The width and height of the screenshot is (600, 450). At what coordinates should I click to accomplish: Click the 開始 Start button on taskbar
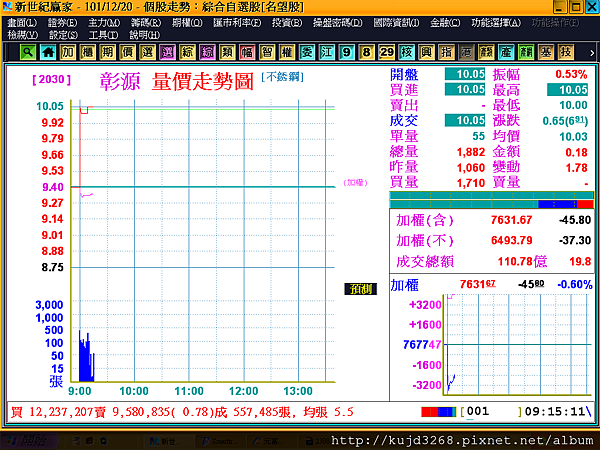click(29, 441)
